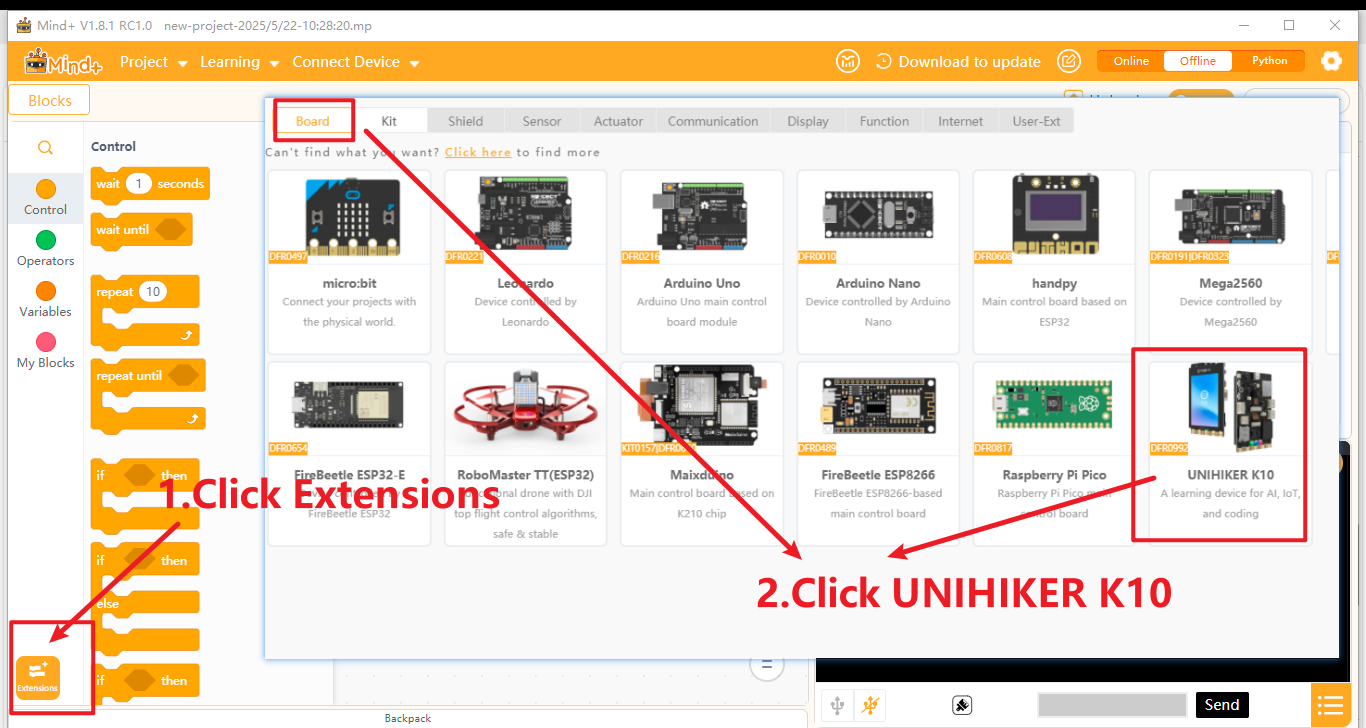Click the orange USB disconnect icon
The image size is (1366, 728).
coord(871,705)
